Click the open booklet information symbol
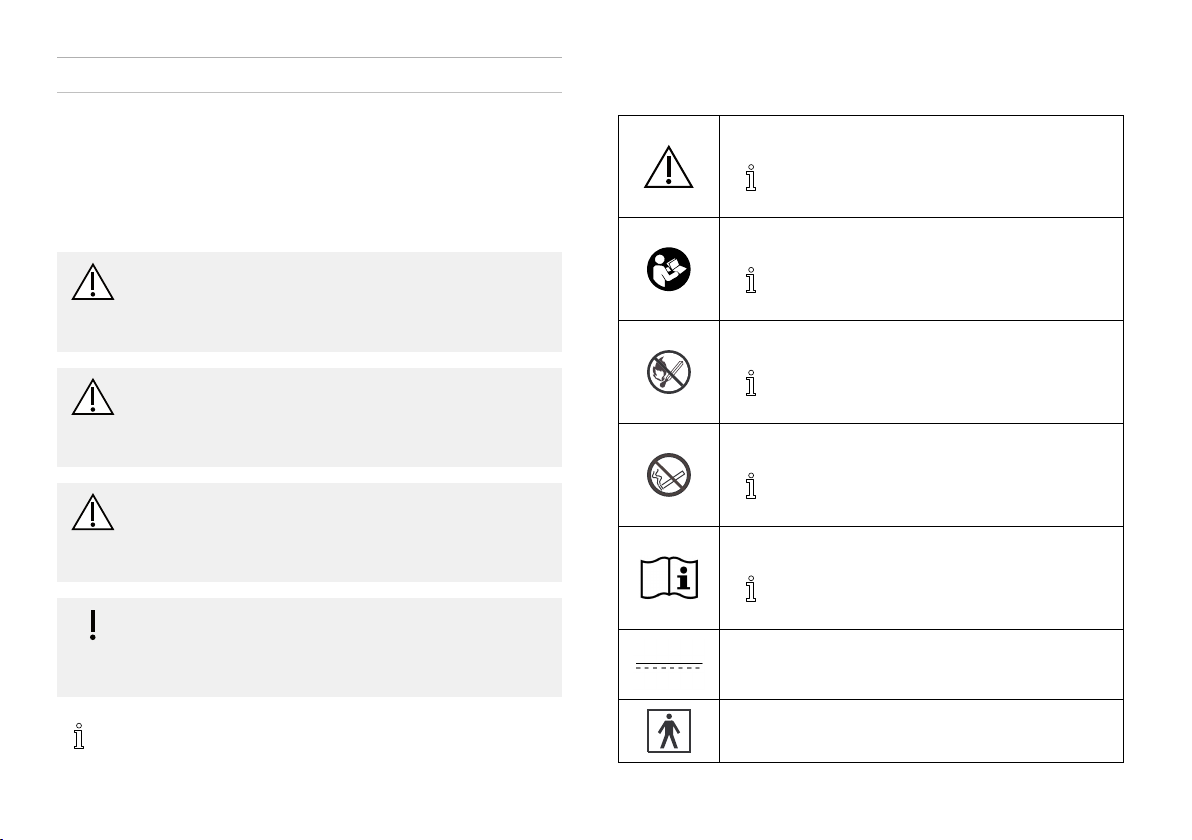Image resolution: width=1192 pixels, height=840 pixels. (669, 578)
